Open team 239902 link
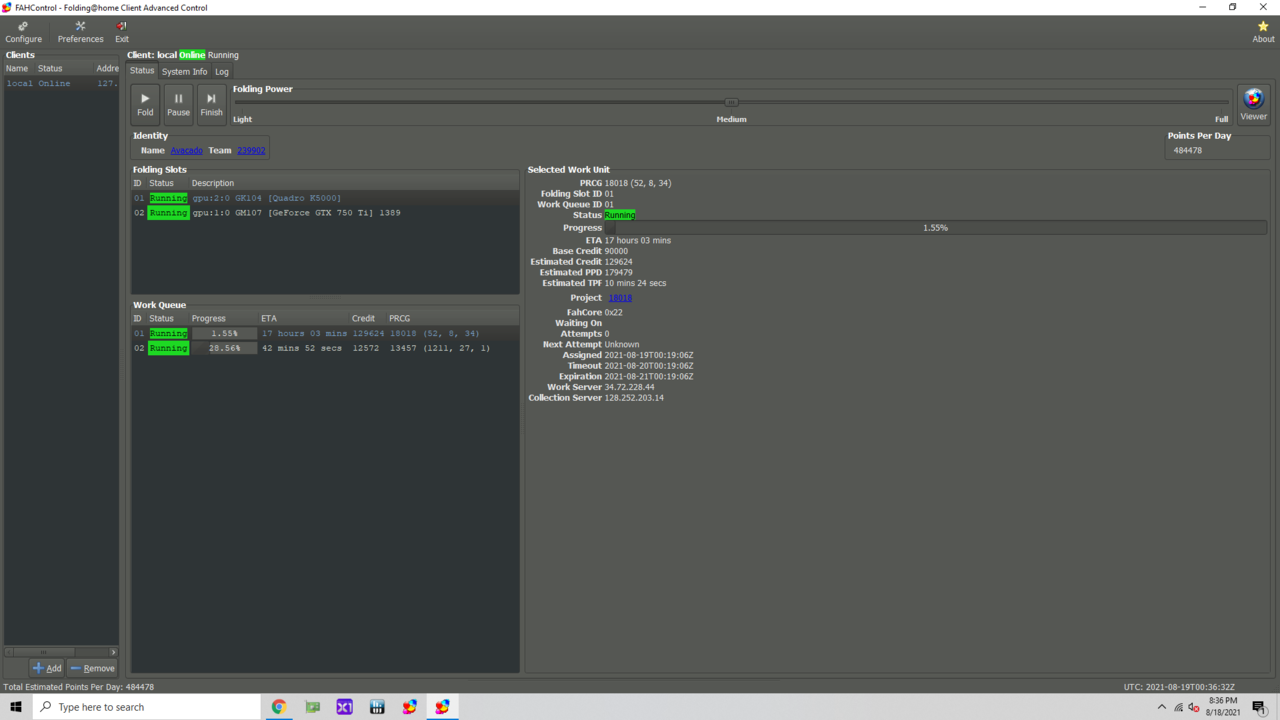Viewport: 1280px width, 720px height. pos(251,151)
